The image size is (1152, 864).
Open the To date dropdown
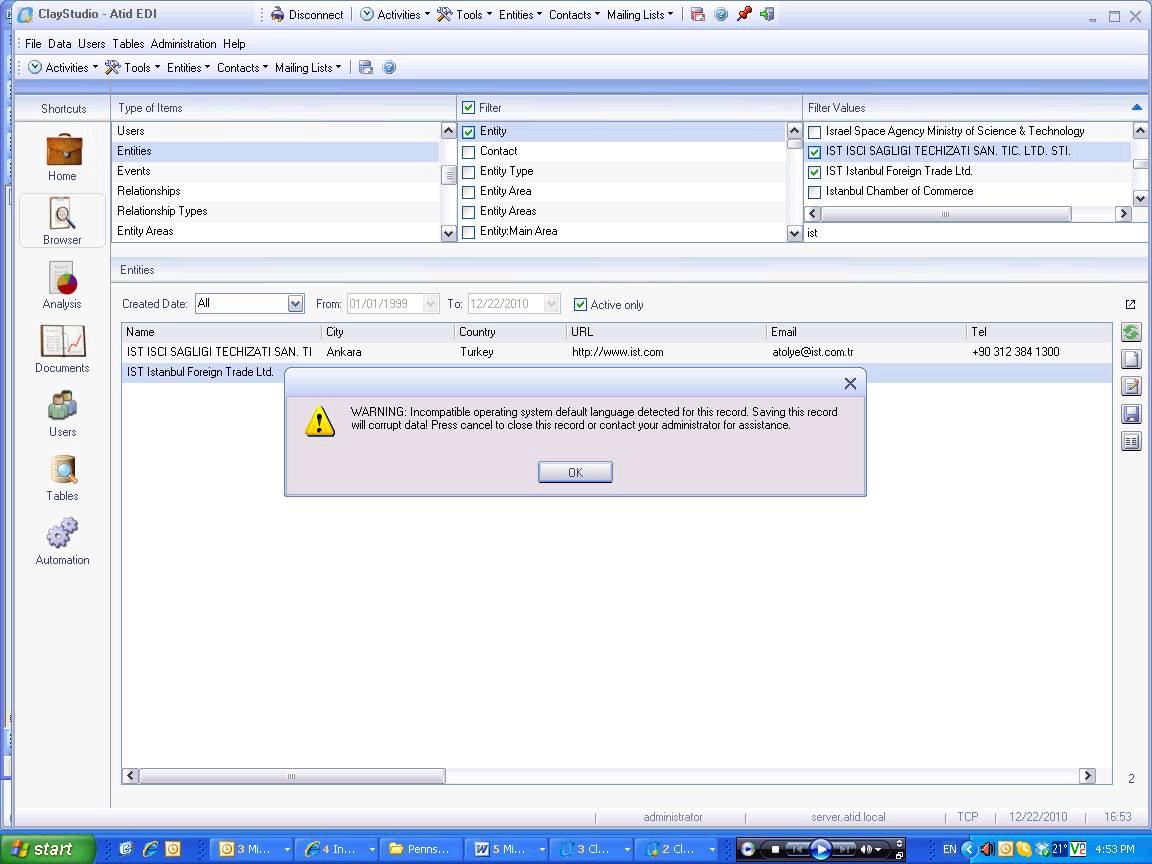pyautogui.click(x=552, y=303)
